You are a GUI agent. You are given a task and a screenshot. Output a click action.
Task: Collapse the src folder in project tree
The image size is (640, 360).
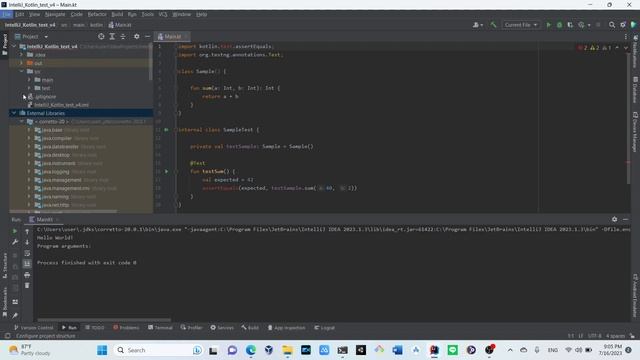pos(22,71)
